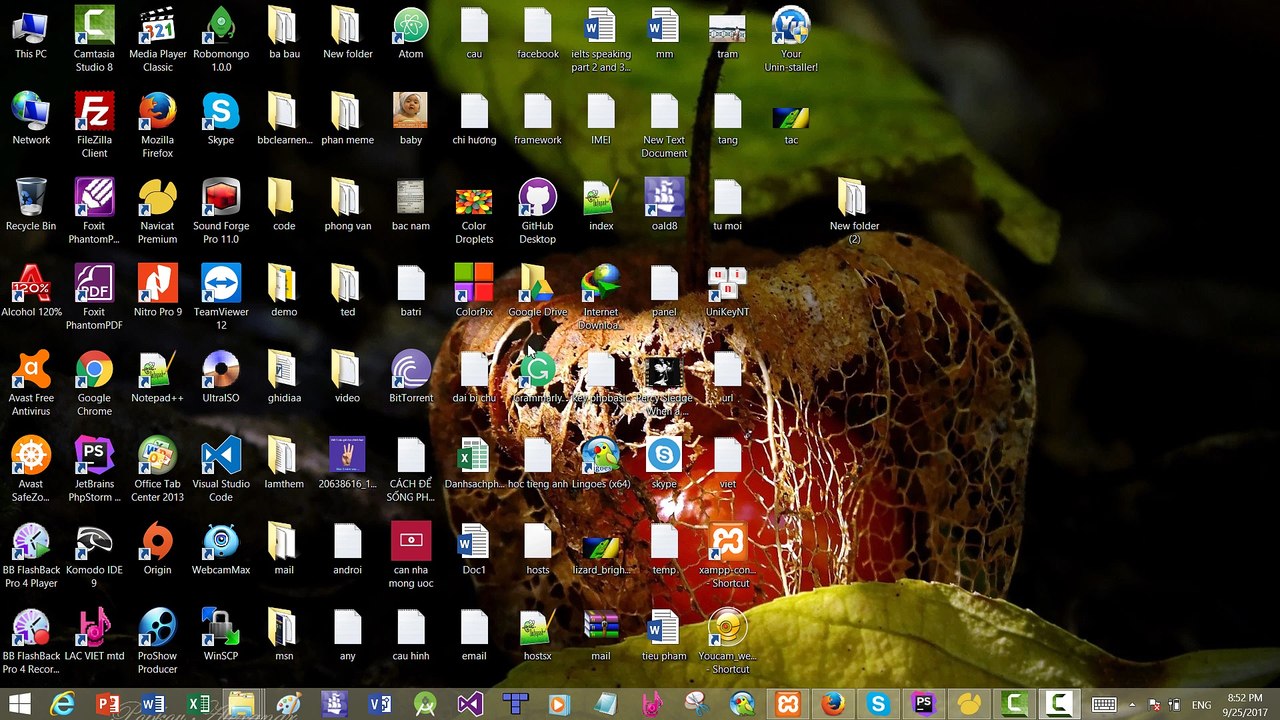Select the ba bau folder
Screen dimensions: 1280x720
pos(284,33)
